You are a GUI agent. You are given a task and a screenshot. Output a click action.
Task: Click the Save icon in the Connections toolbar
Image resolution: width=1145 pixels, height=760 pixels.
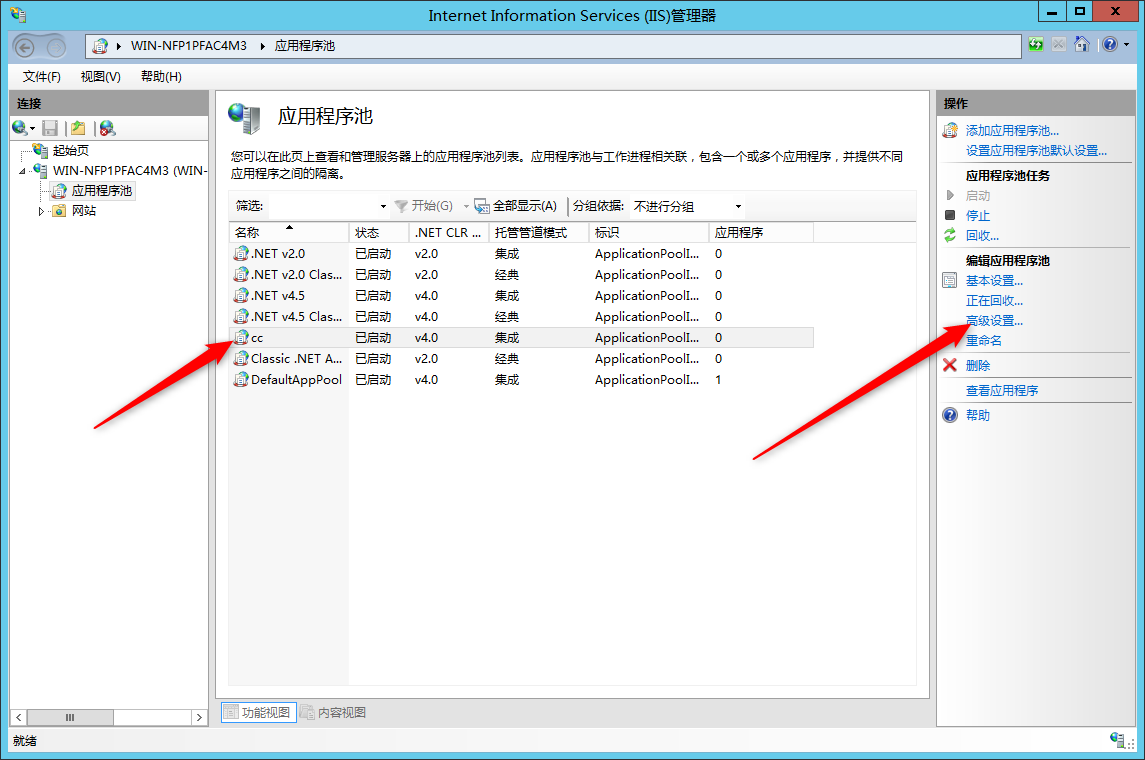point(50,128)
